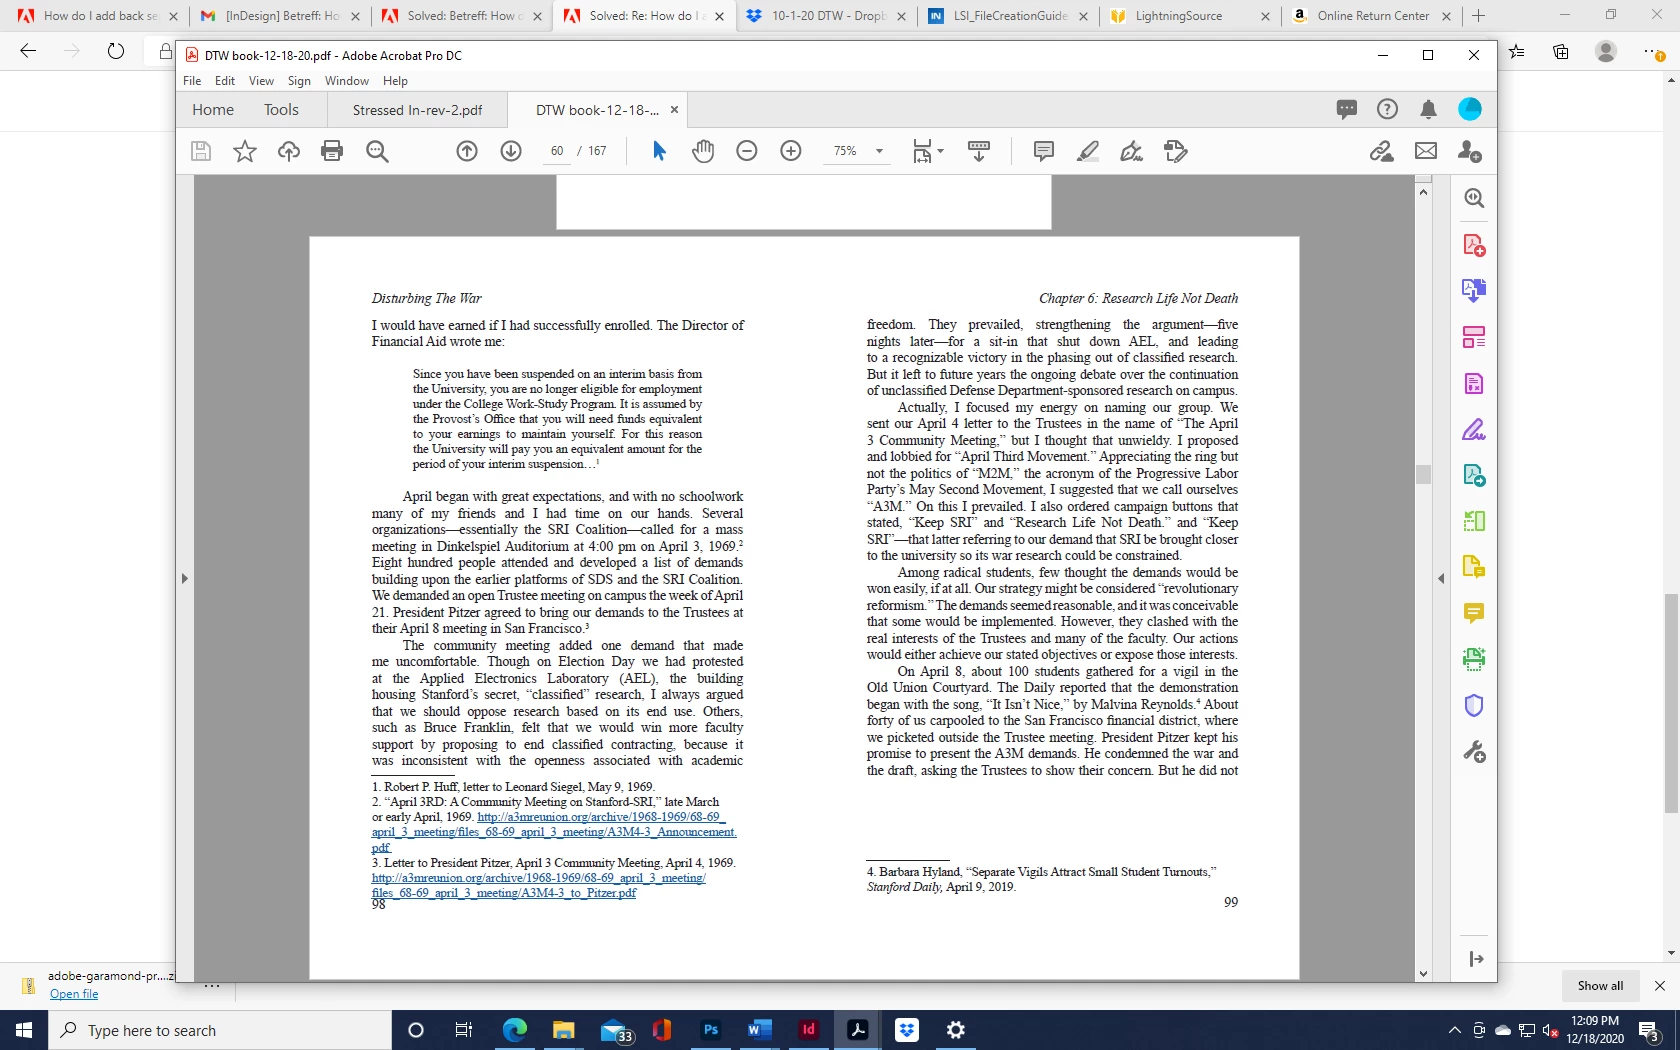Open the Find text magnifier tool
This screenshot has height=1050, width=1680.
coord(377,151)
